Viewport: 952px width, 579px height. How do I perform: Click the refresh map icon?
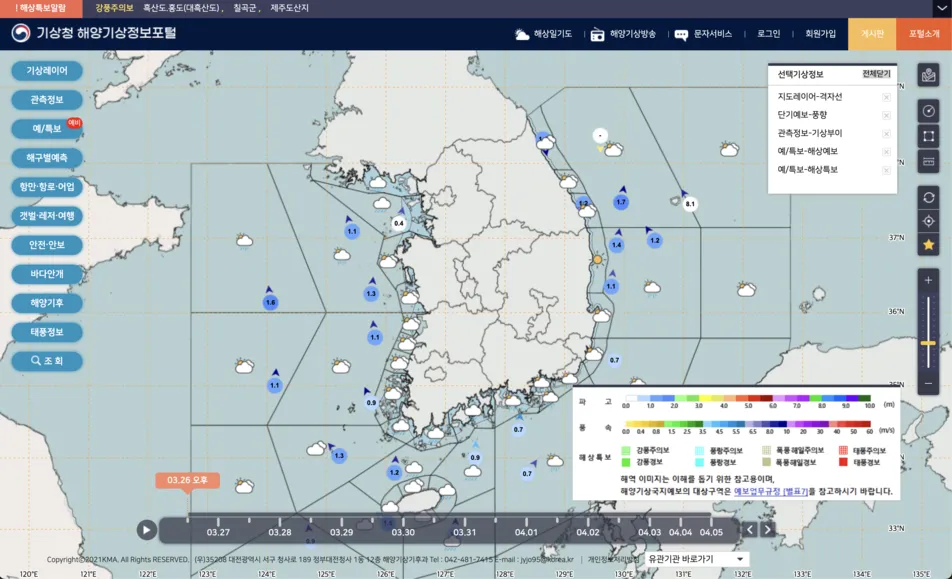(928, 197)
